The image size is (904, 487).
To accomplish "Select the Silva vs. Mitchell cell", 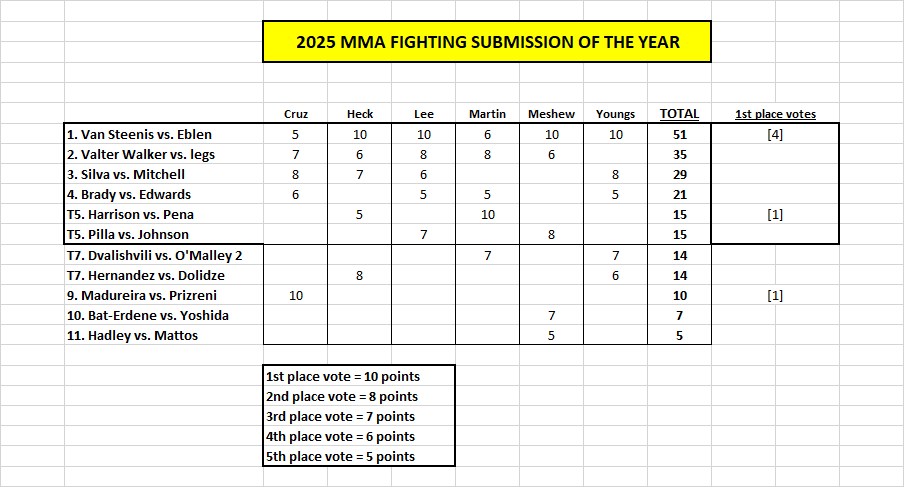I will pyautogui.click(x=126, y=174).
